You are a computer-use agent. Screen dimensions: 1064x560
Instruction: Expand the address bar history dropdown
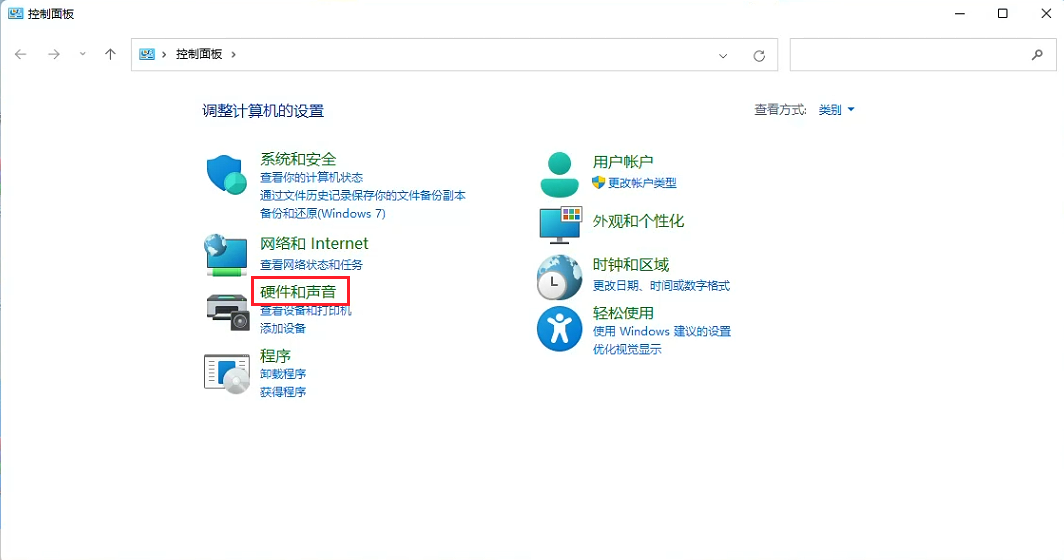pos(723,56)
